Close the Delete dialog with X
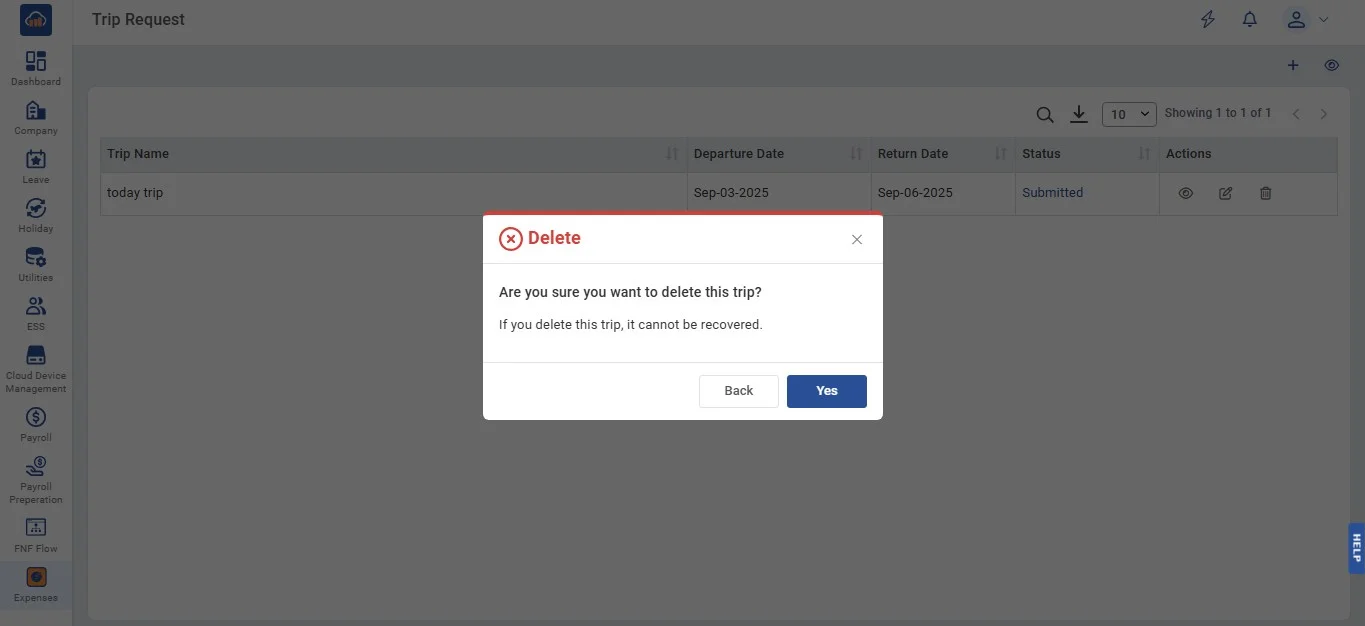 click(x=856, y=240)
